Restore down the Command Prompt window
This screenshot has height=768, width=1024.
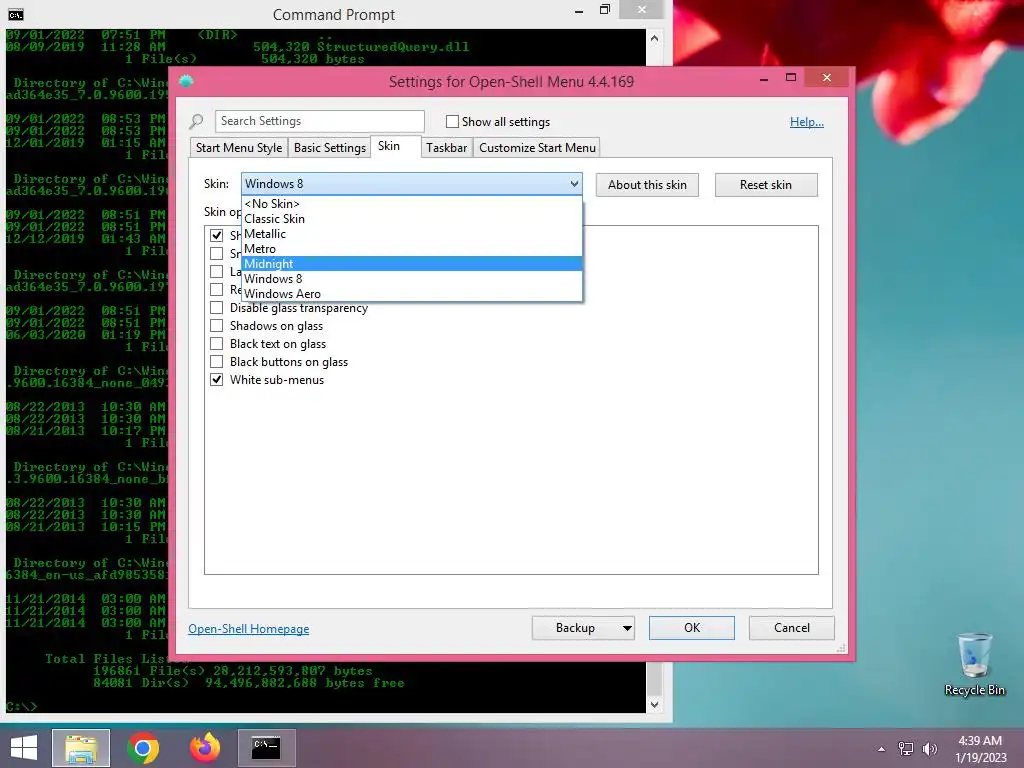click(x=605, y=10)
